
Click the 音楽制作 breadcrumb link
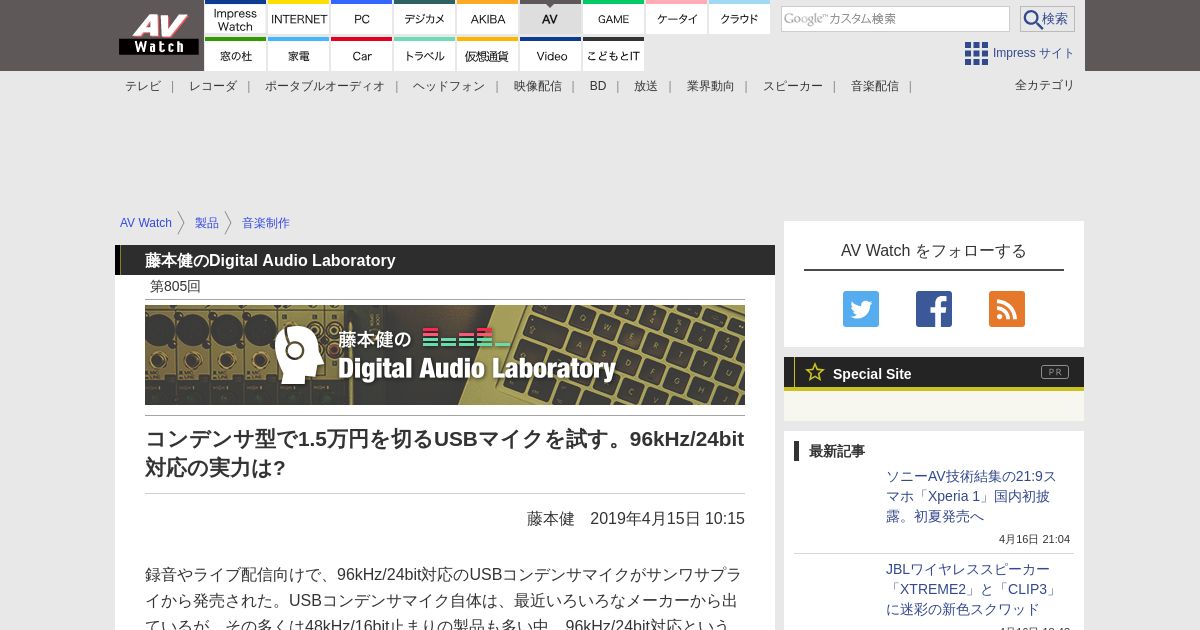click(x=266, y=223)
